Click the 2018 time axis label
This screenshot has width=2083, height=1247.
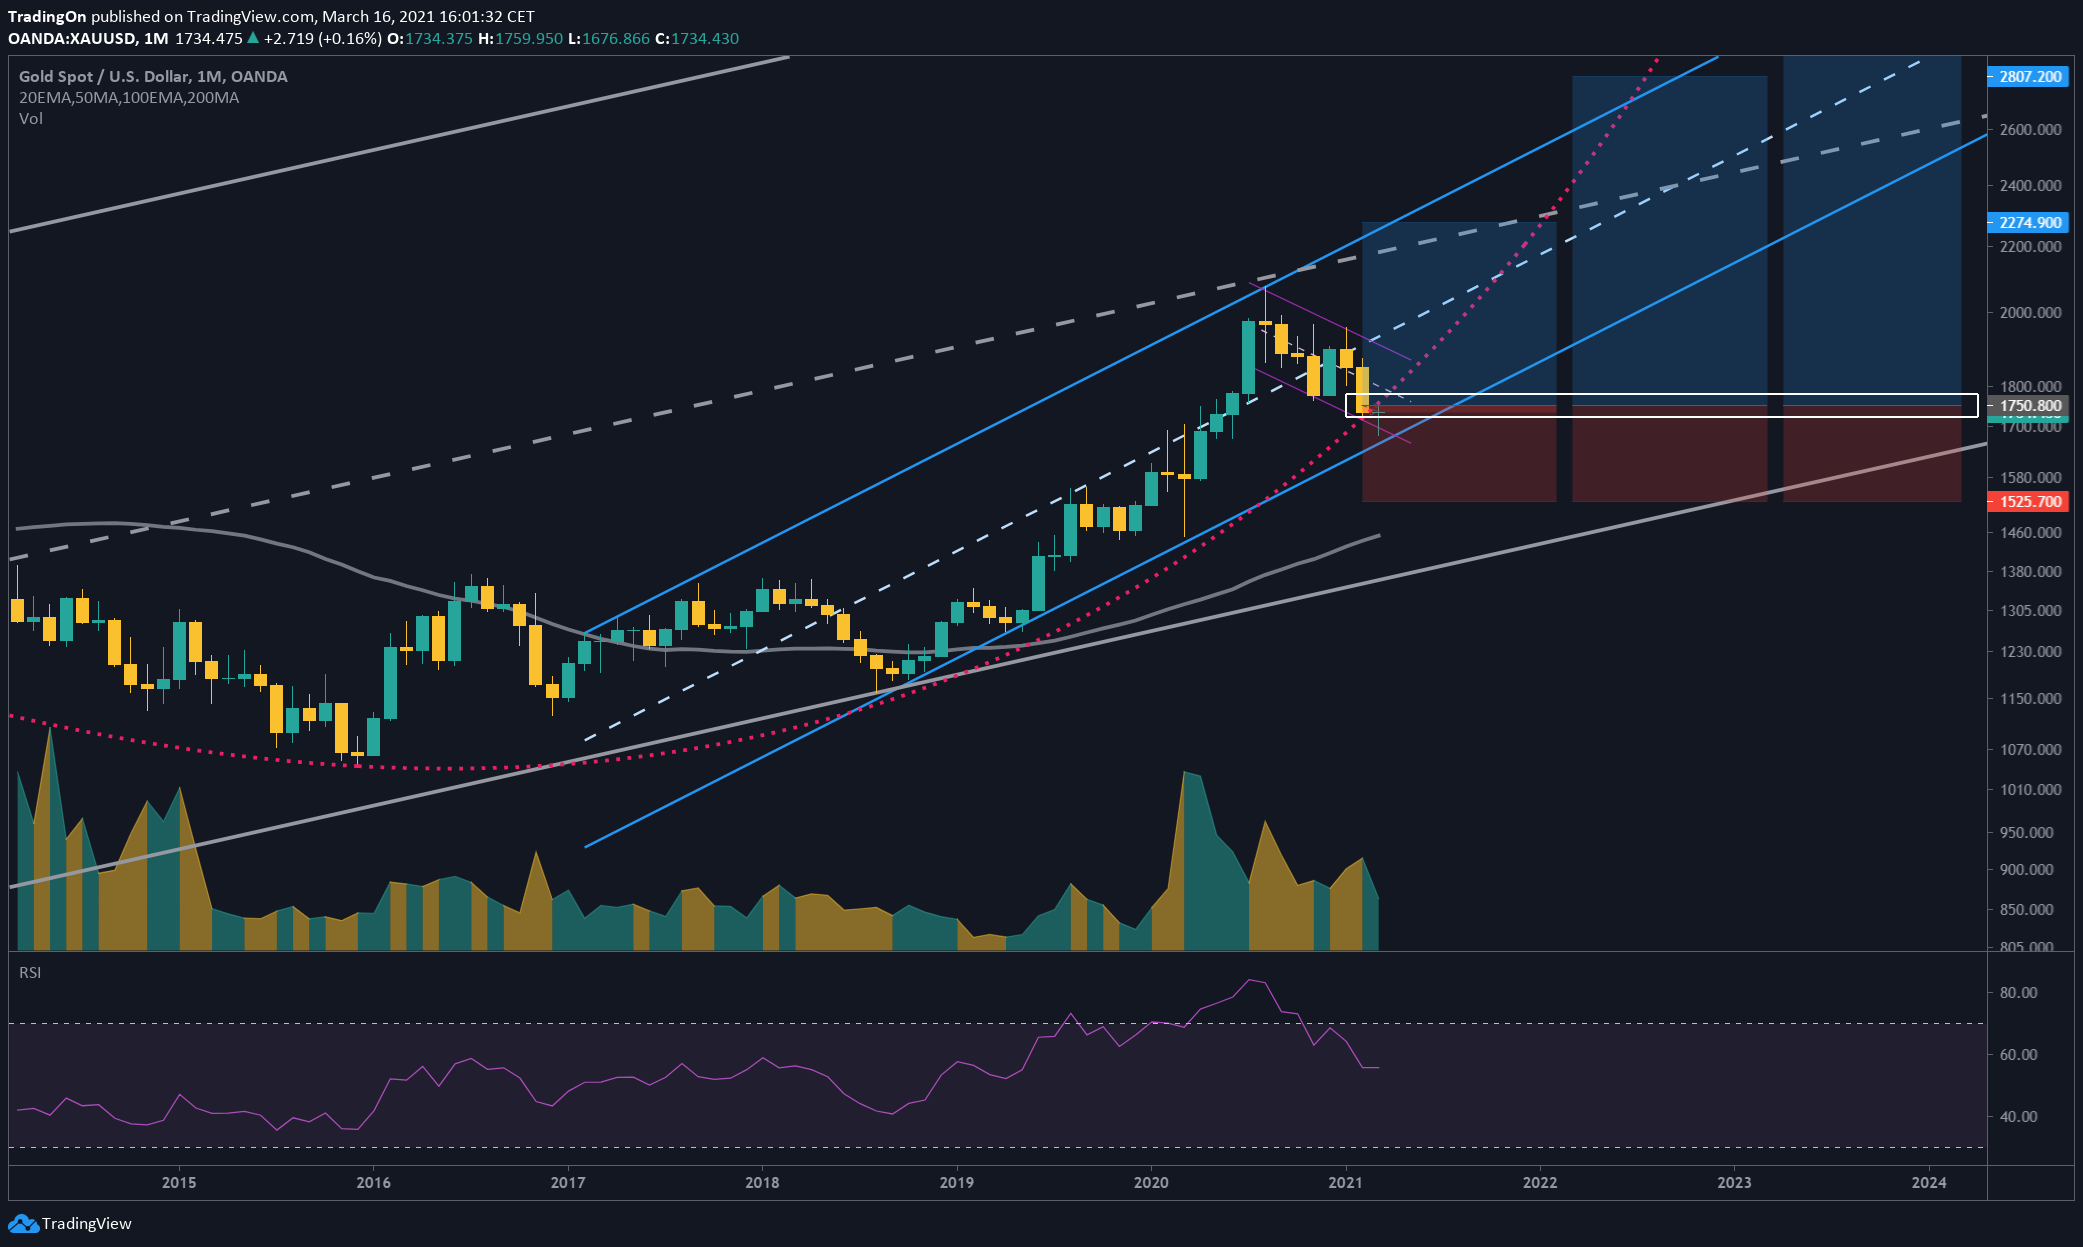point(762,1182)
